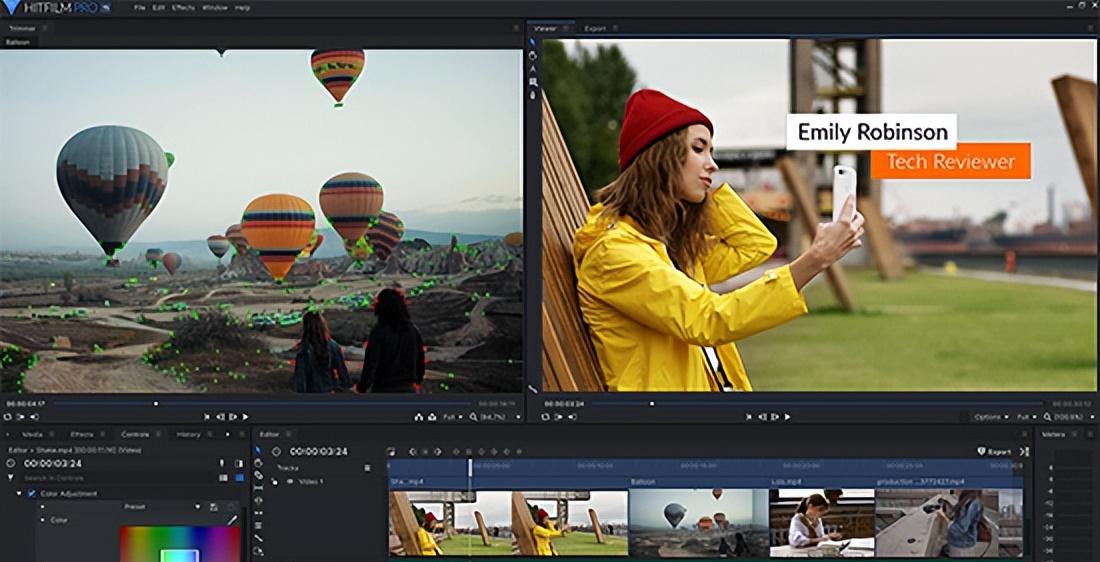
Task: Open the Tracks options icon in the Editor
Action: [x=367, y=467]
